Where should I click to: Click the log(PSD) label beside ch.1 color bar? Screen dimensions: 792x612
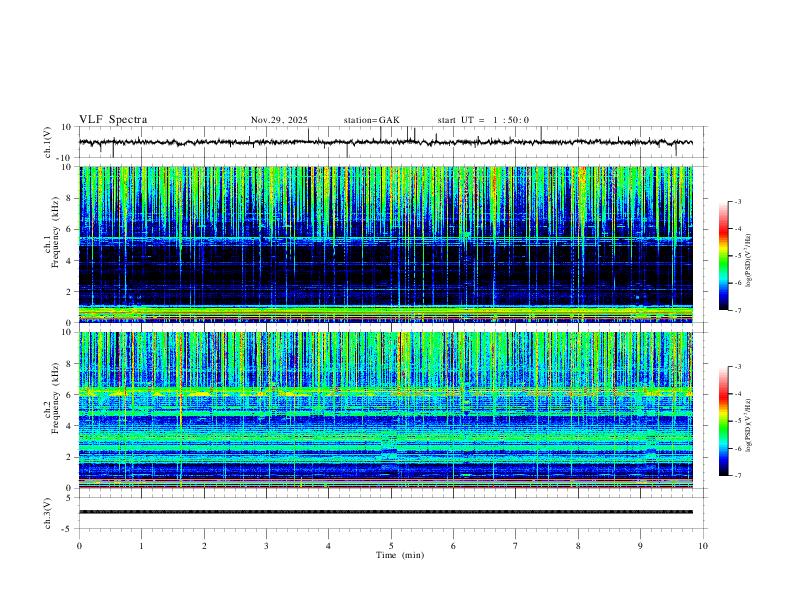749,261
